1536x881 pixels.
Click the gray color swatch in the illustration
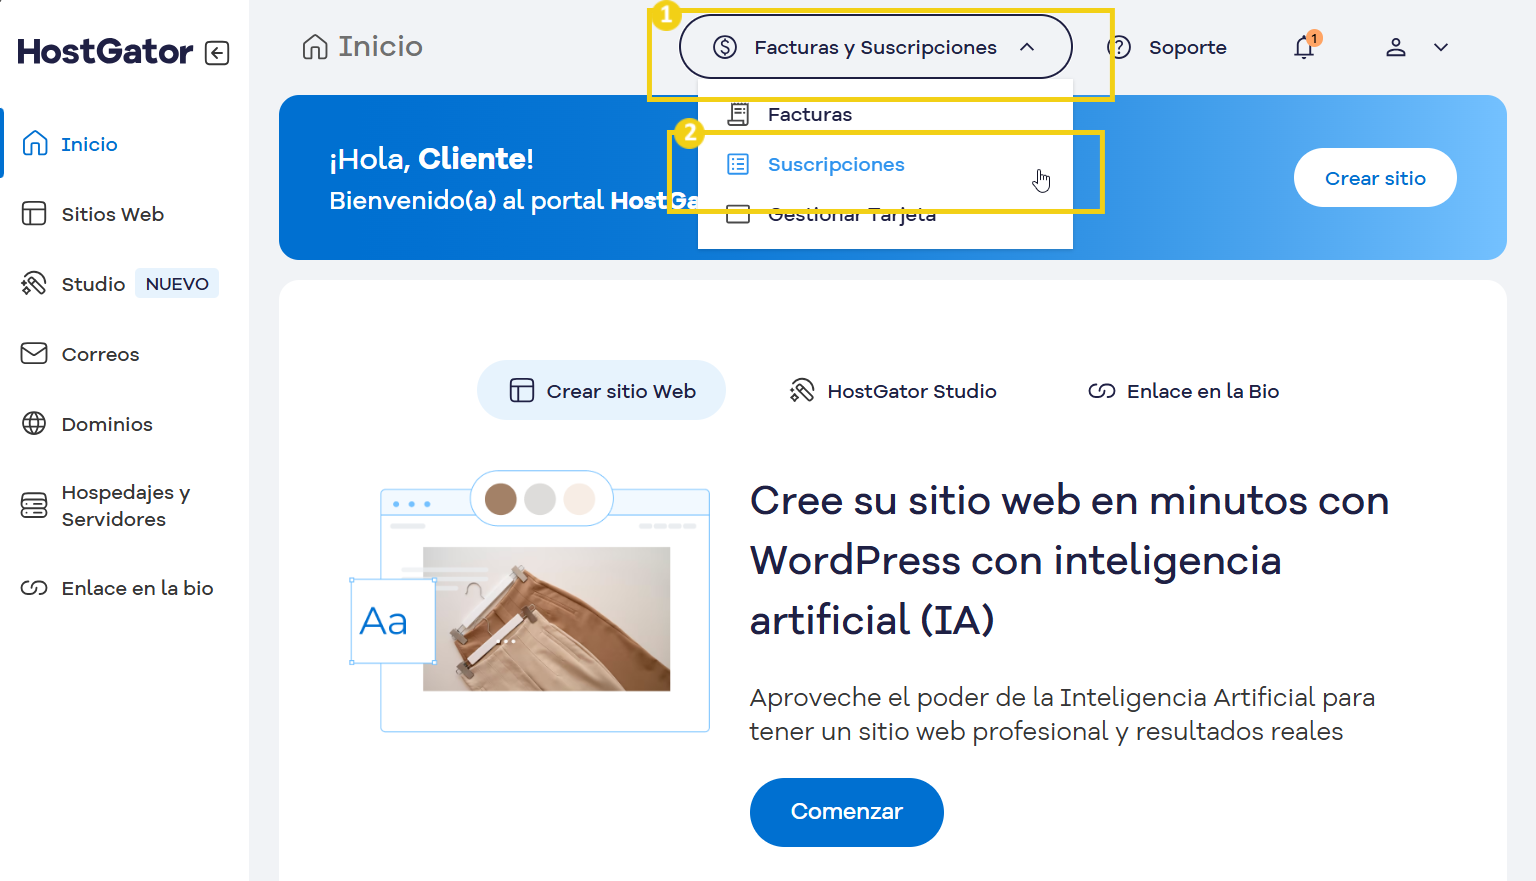[540, 498]
